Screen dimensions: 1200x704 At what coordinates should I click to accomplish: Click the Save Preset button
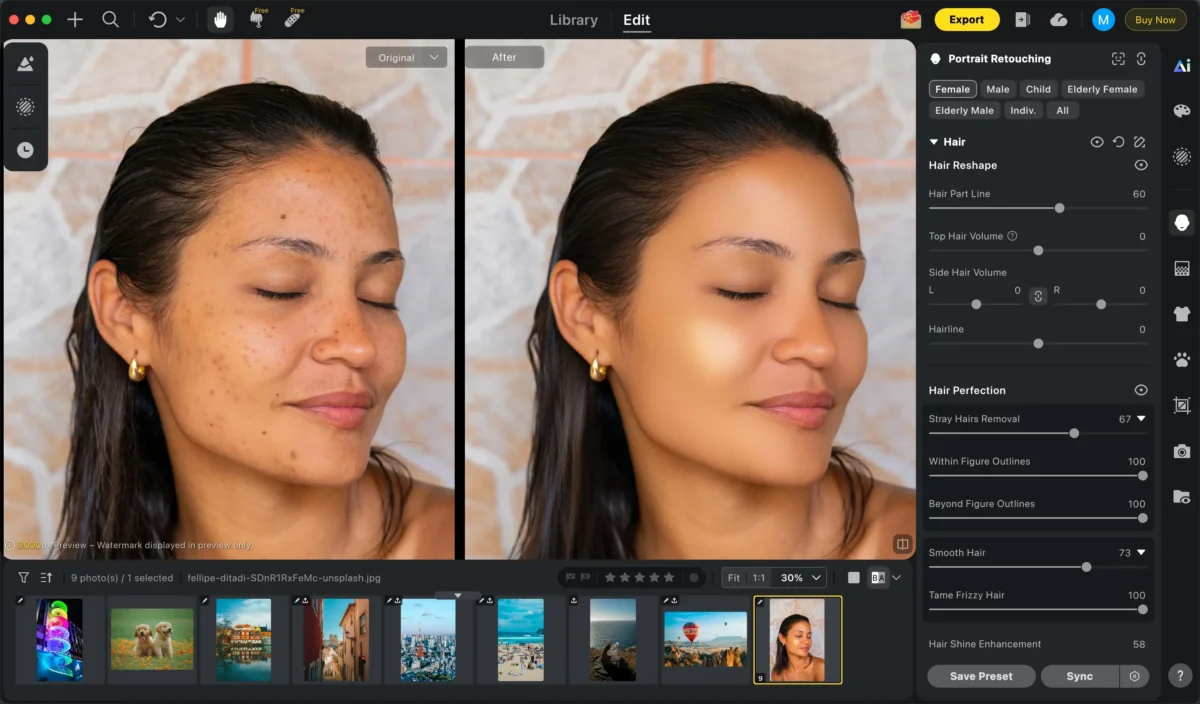[980, 676]
